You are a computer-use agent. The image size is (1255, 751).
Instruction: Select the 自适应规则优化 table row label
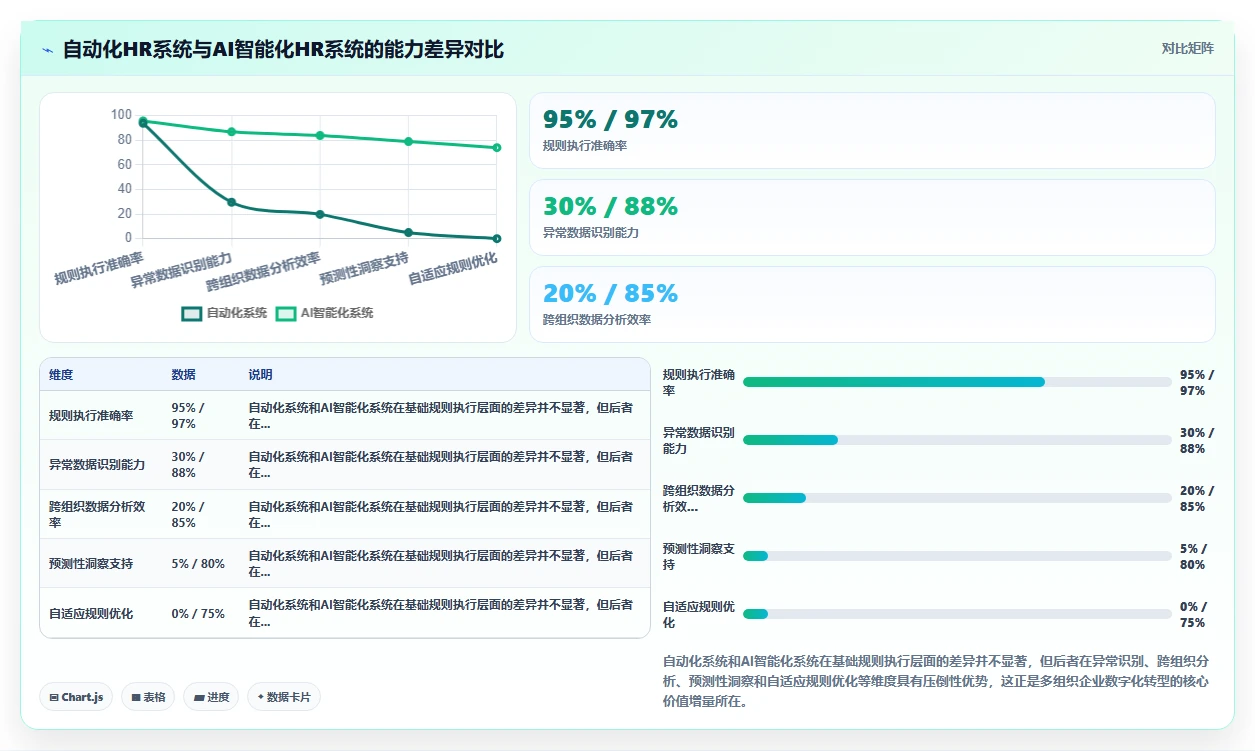(x=91, y=613)
